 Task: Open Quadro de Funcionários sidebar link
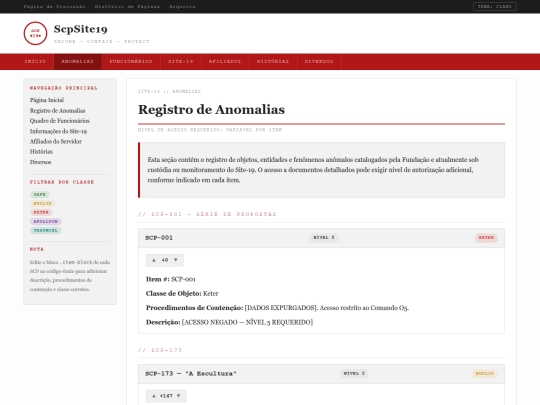click(60, 121)
